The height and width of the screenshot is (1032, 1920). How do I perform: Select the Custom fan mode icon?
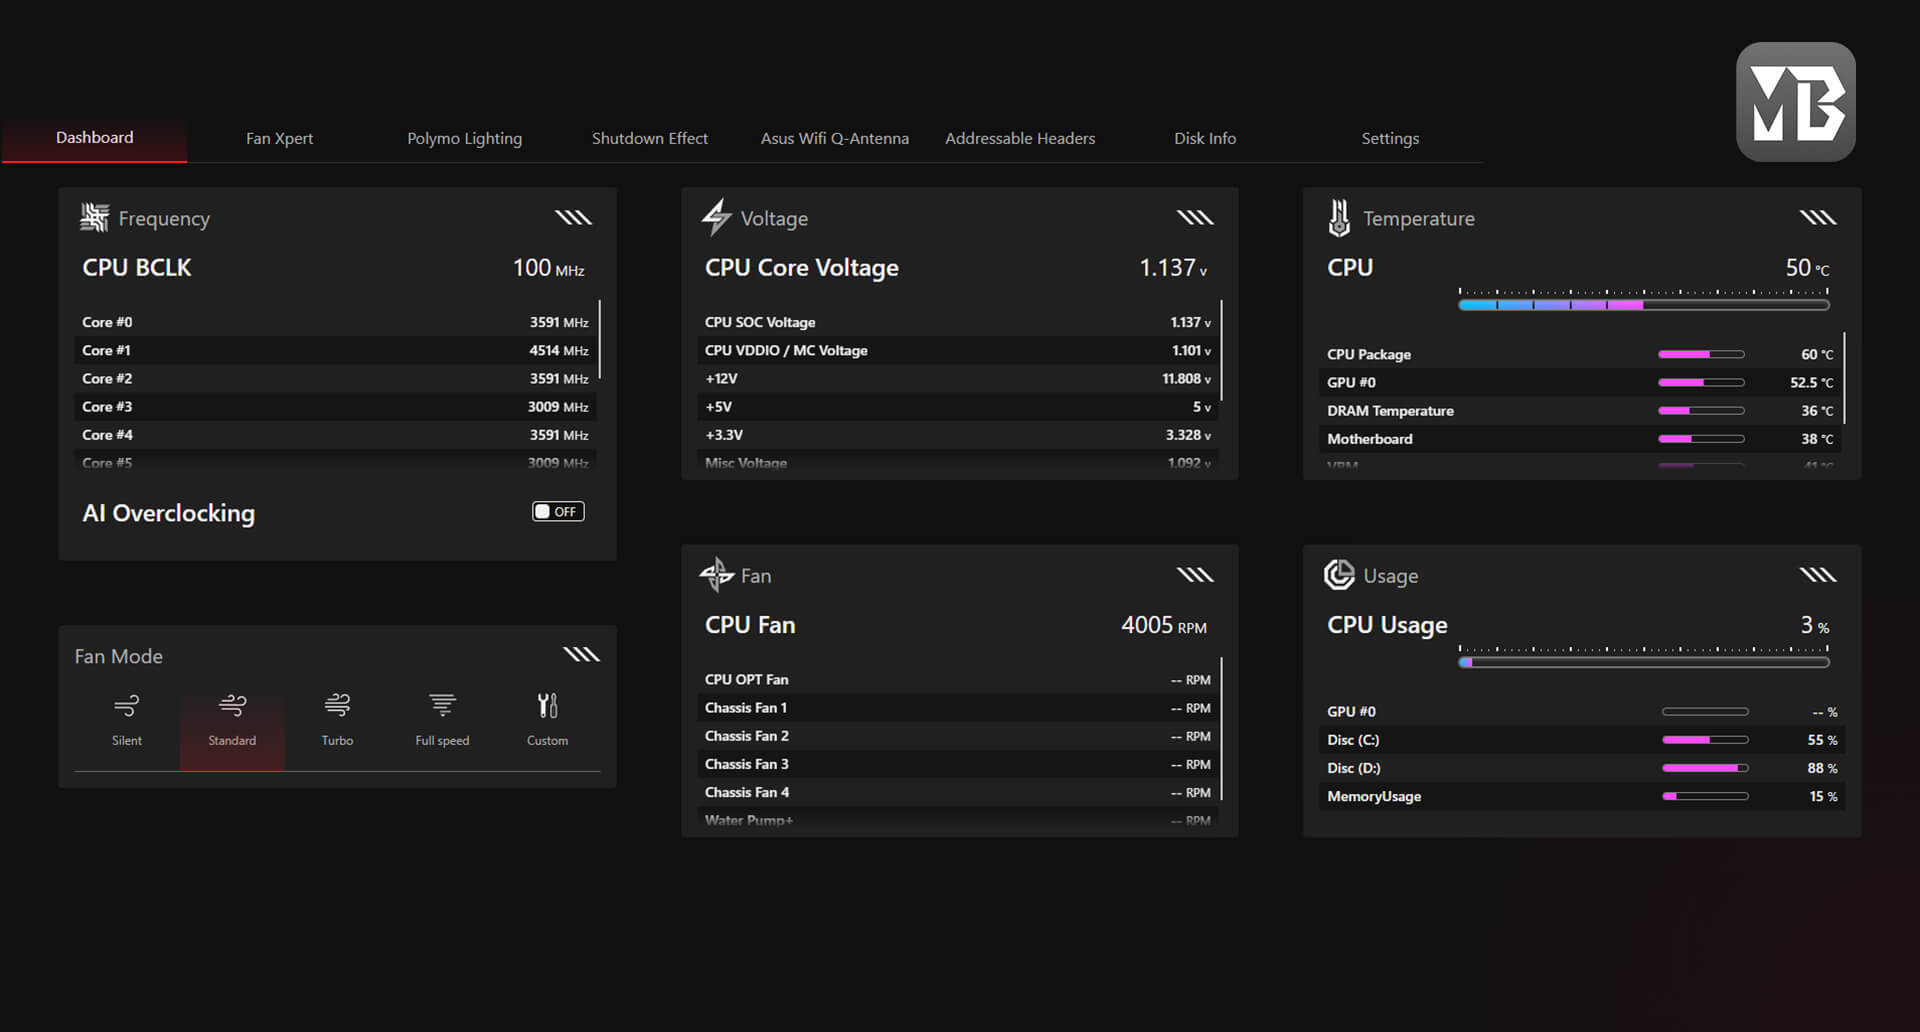click(547, 707)
